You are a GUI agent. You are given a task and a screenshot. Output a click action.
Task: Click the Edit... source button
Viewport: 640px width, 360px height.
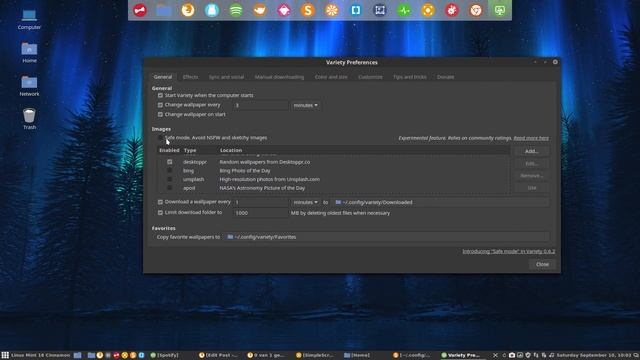pos(531,164)
